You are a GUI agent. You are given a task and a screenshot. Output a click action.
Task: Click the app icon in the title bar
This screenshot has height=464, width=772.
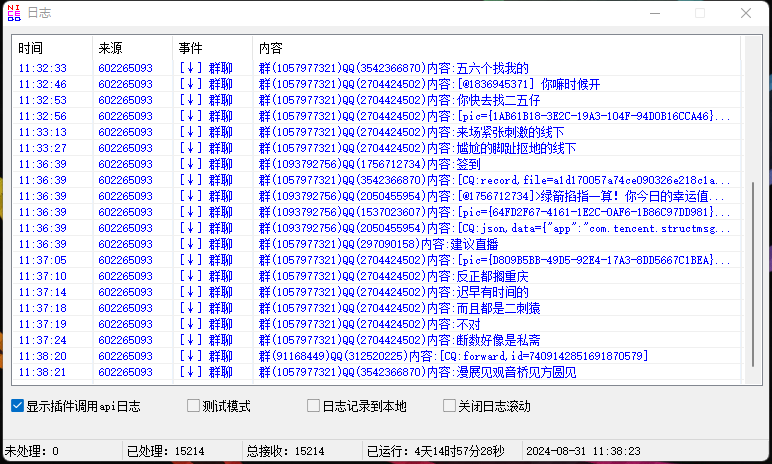[14, 14]
